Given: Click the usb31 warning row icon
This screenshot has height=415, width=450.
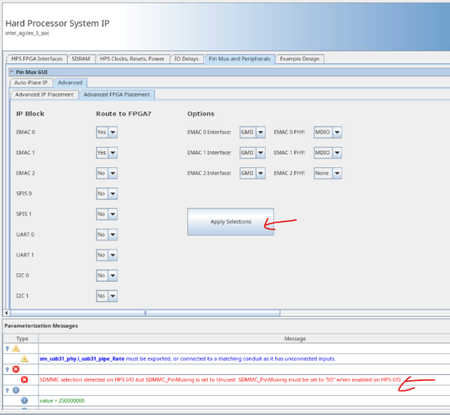Looking at the screenshot, I should [24, 359].
